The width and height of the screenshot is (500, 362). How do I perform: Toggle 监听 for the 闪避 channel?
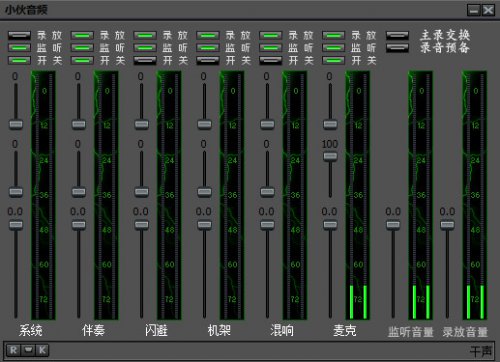tap(145, 48)
